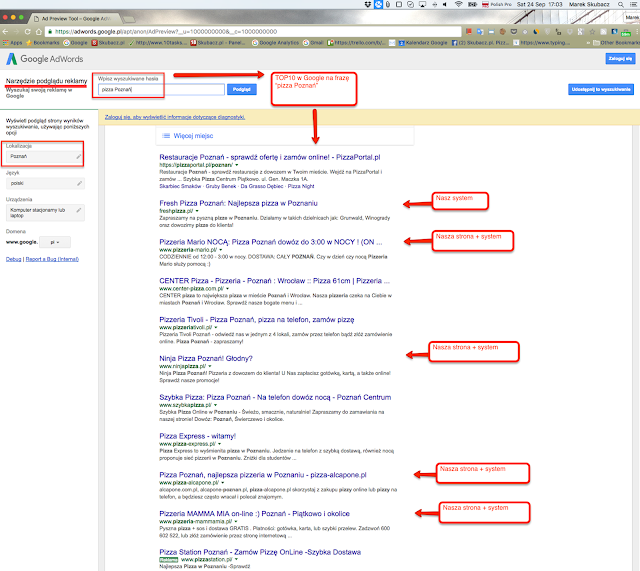Open the Kalendarz Google bookmark
Screen dimensions: 640x571
[x=422, y=42]
